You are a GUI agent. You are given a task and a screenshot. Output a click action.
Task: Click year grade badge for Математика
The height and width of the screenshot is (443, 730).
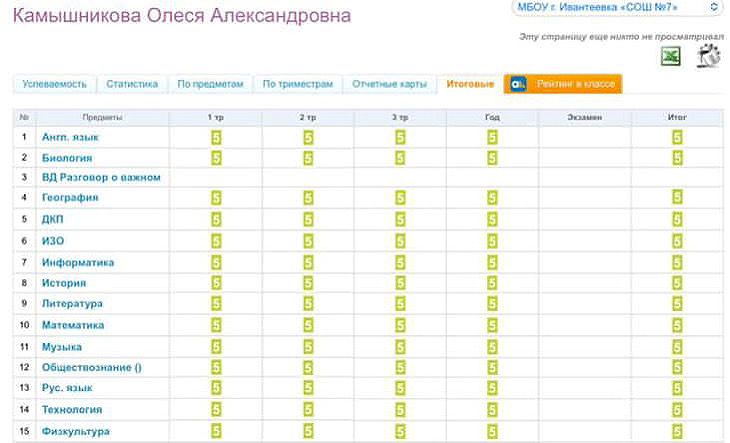(x=492, y=325)
